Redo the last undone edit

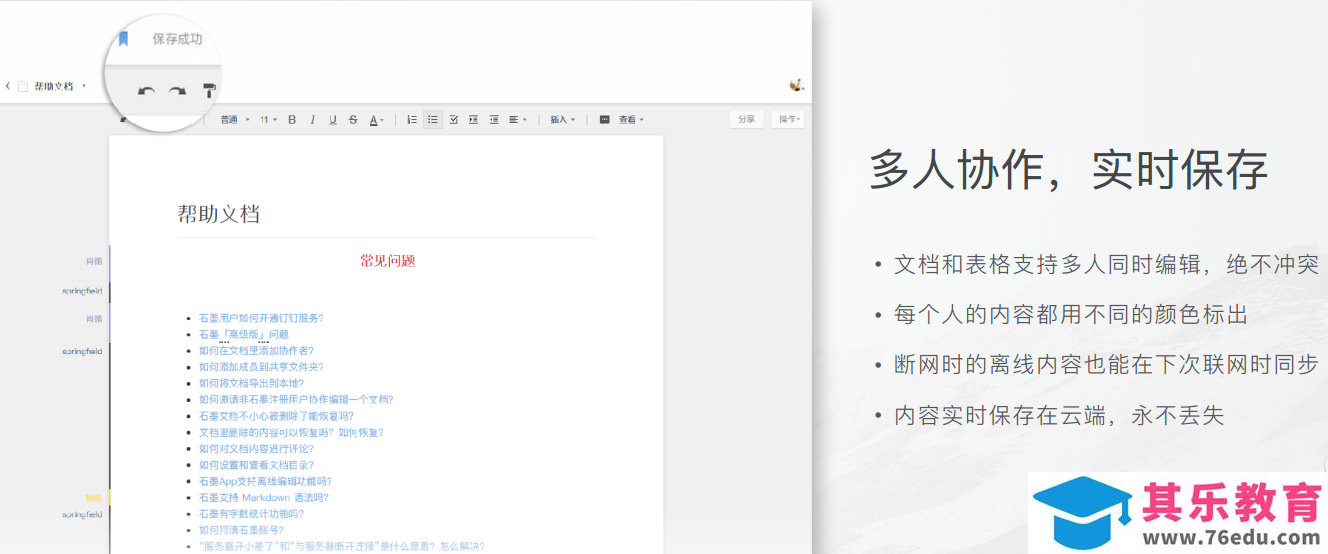177,92
